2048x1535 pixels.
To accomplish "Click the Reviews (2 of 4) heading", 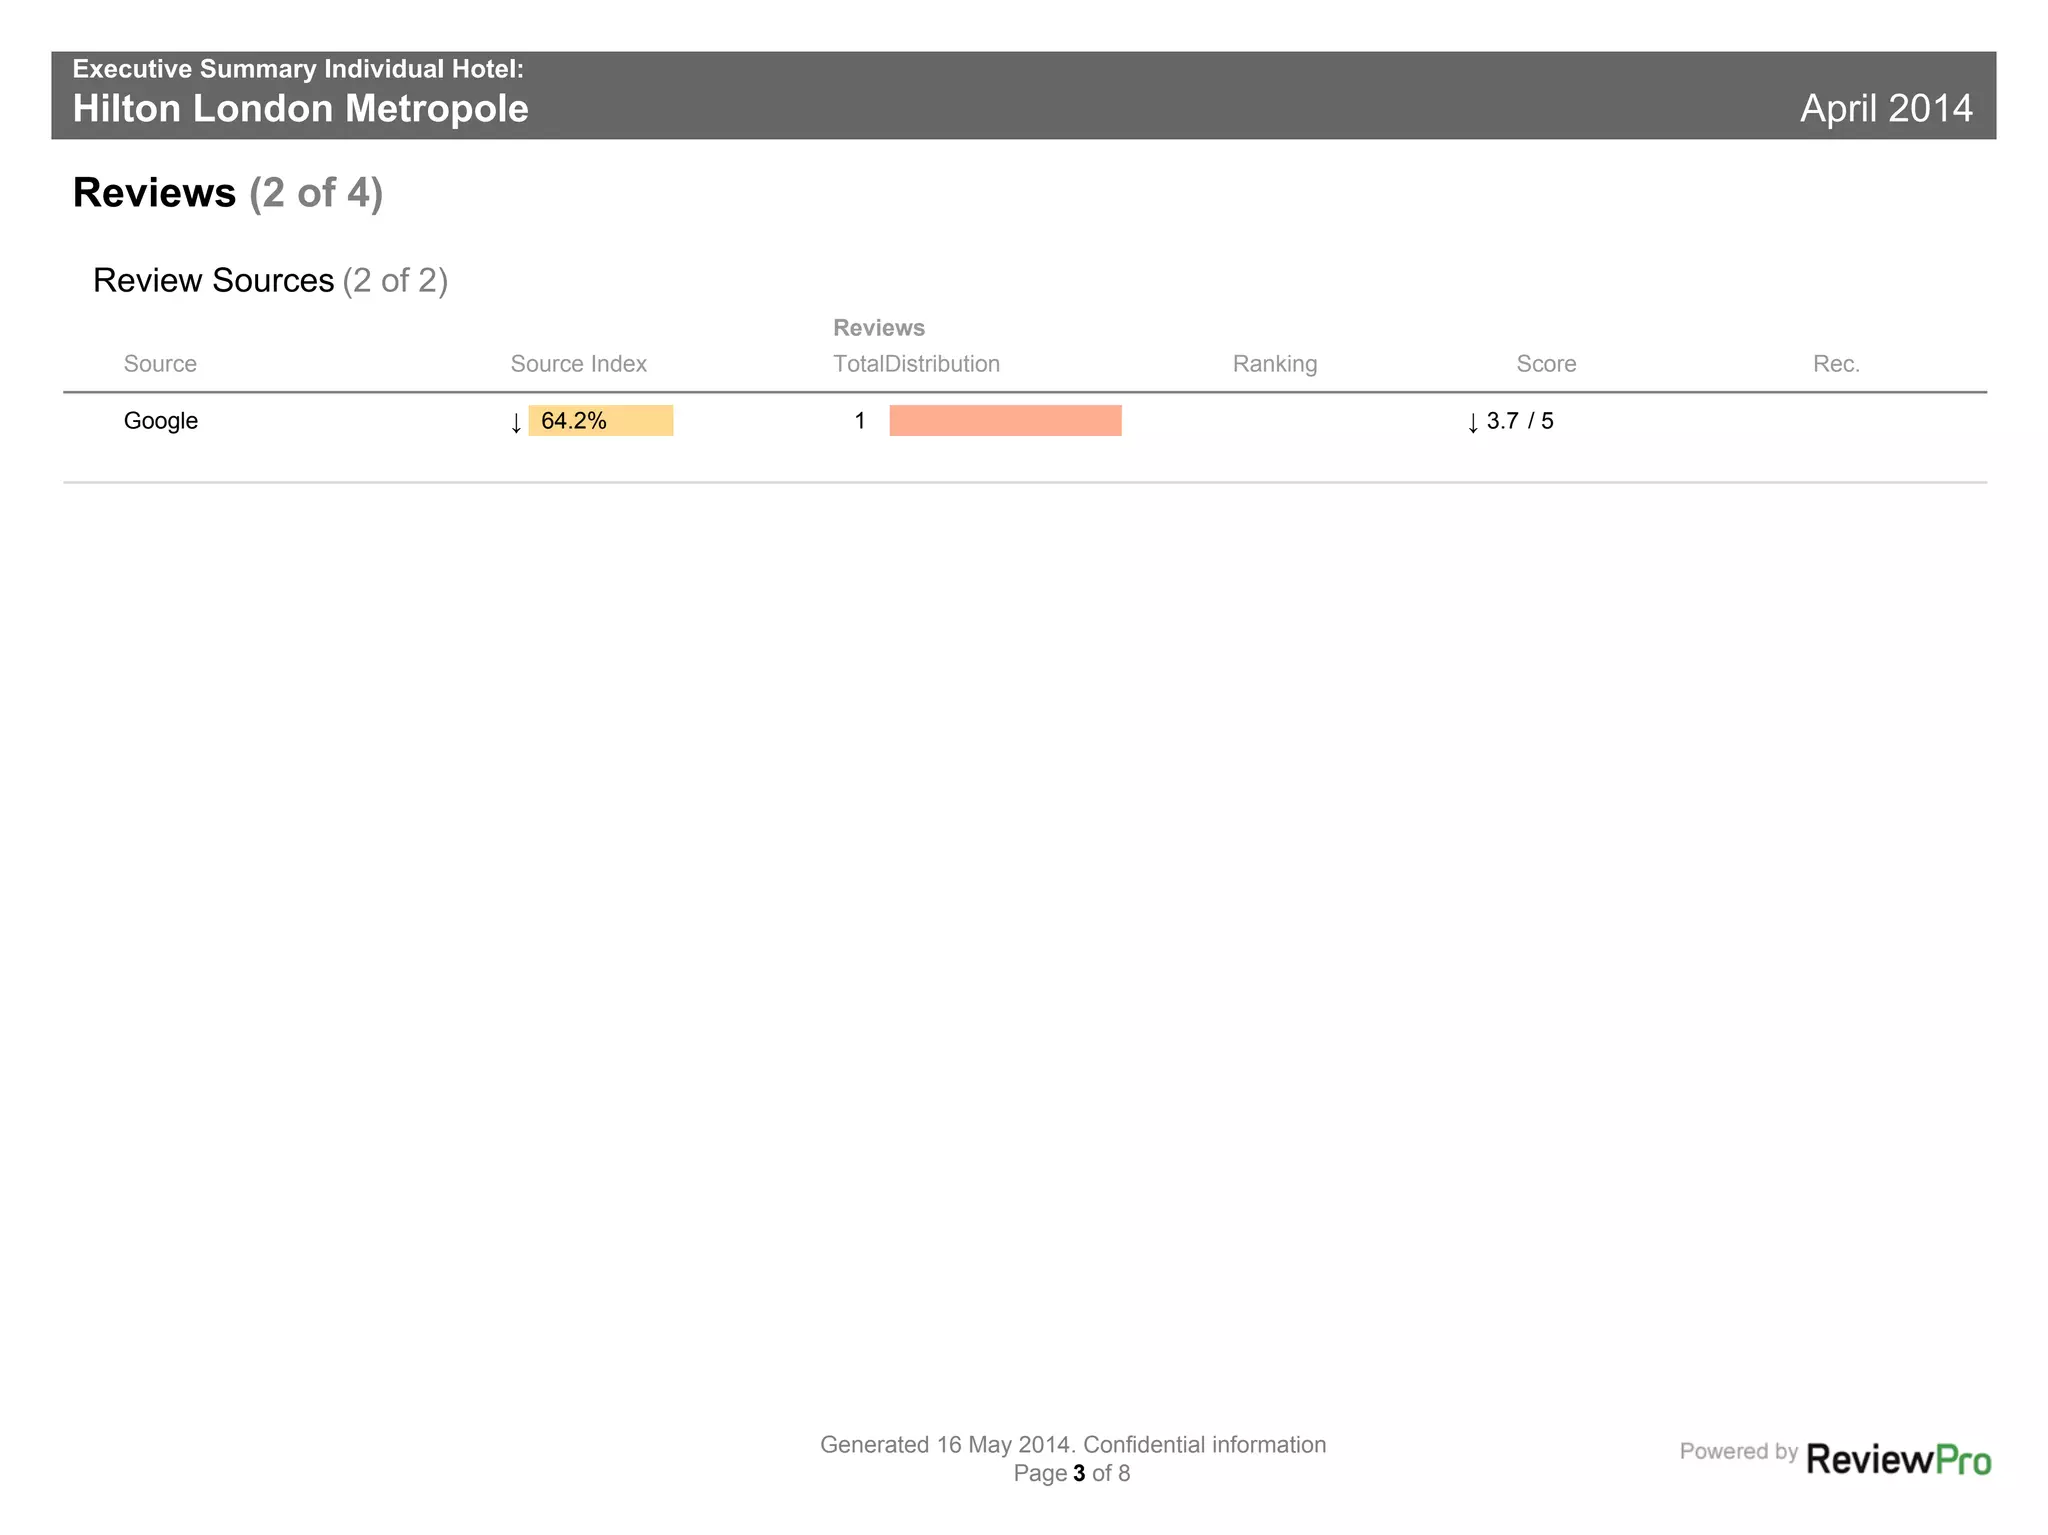I will click(228, 193).
